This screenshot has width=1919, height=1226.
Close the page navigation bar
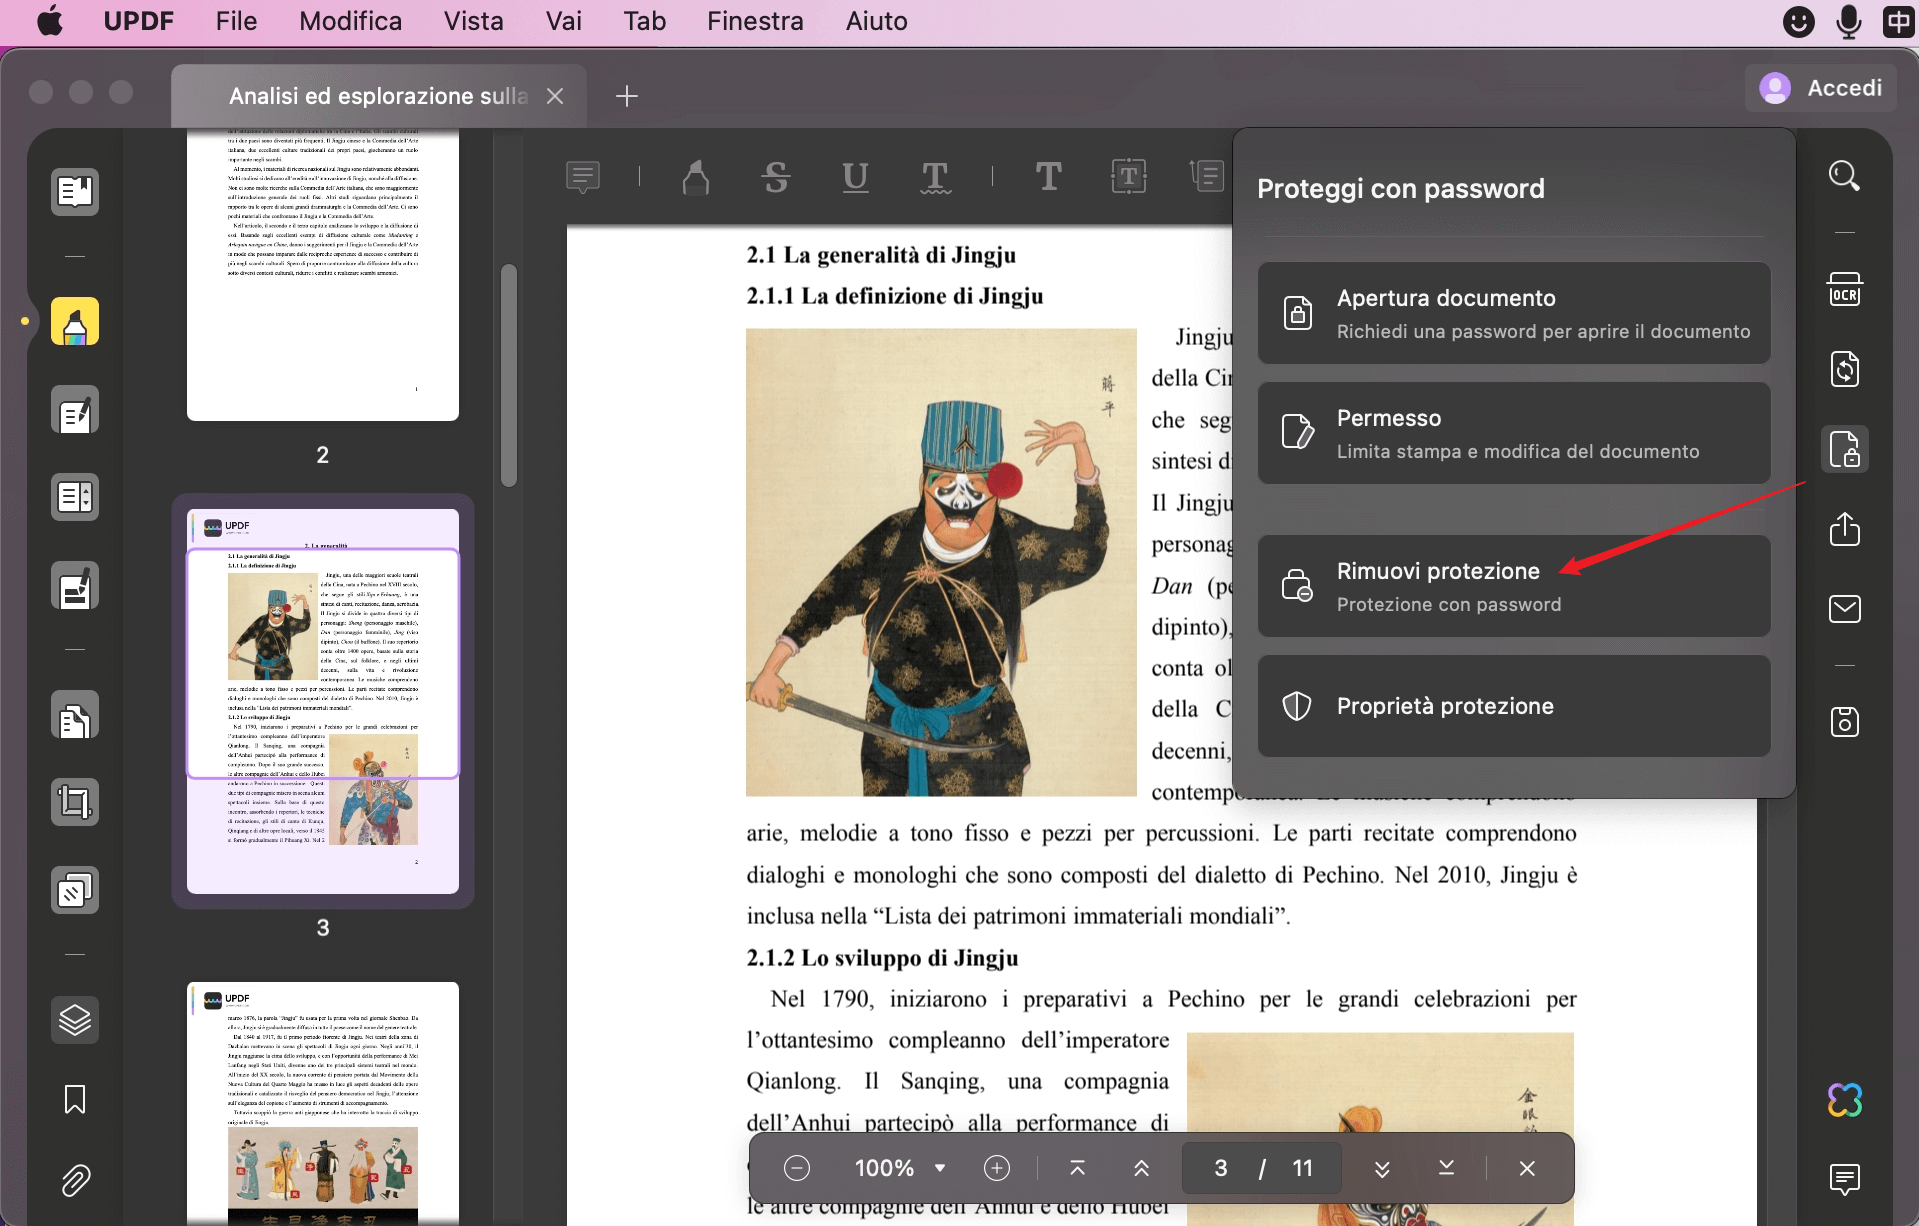(x=1527, y=1168)
